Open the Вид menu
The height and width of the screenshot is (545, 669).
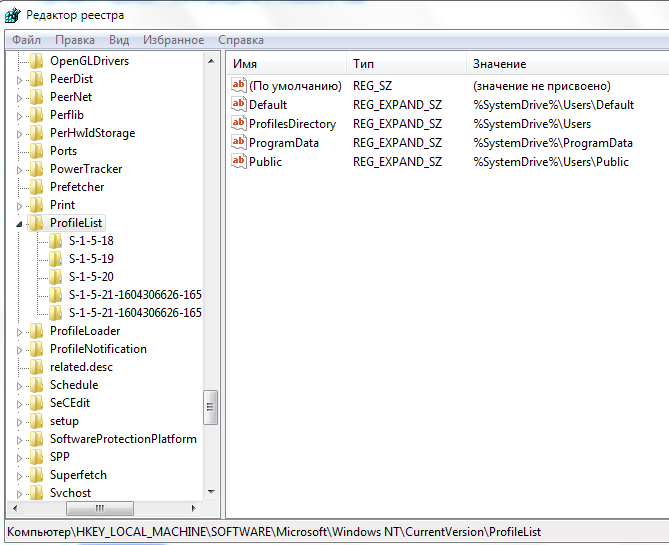click(119, 40)
